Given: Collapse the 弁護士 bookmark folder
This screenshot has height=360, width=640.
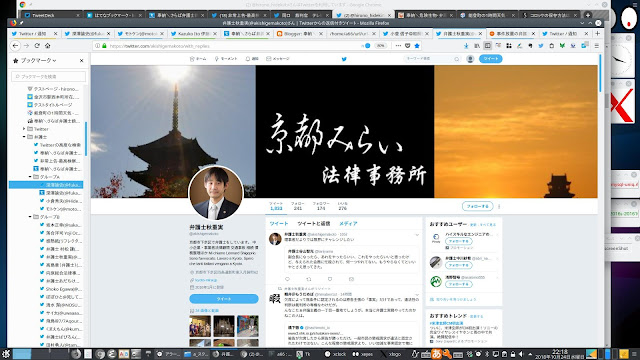Looking at the screenshot, I should click(x=24, y=137).
